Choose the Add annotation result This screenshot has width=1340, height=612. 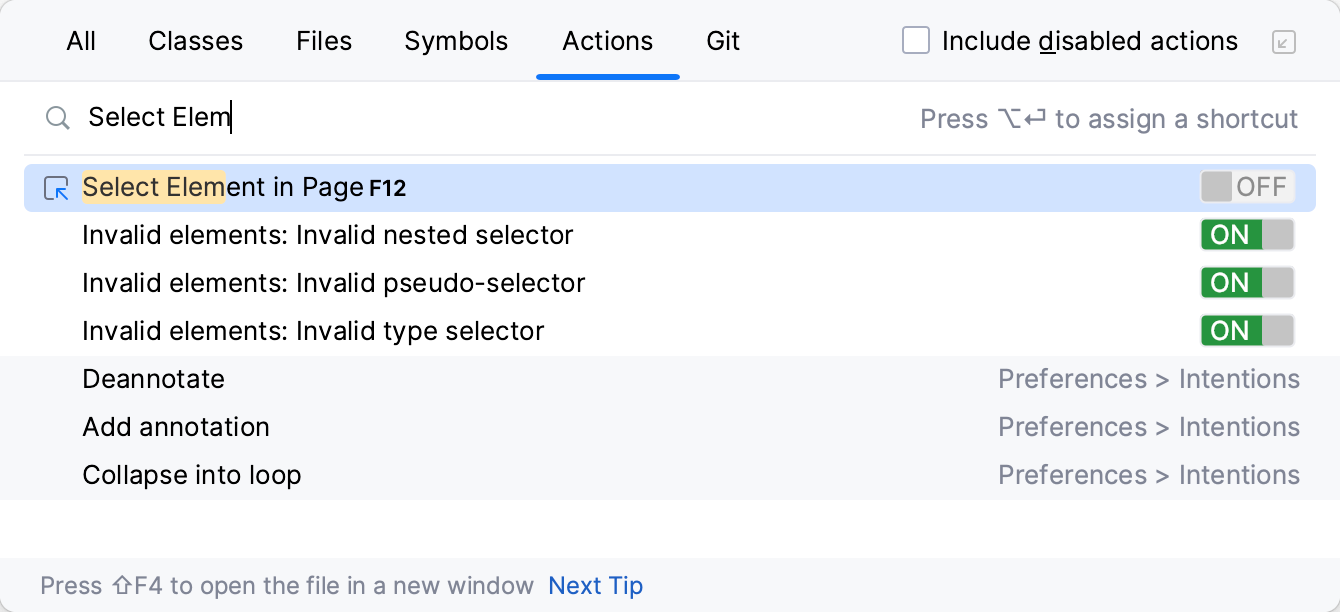click(x=176, y=427)
